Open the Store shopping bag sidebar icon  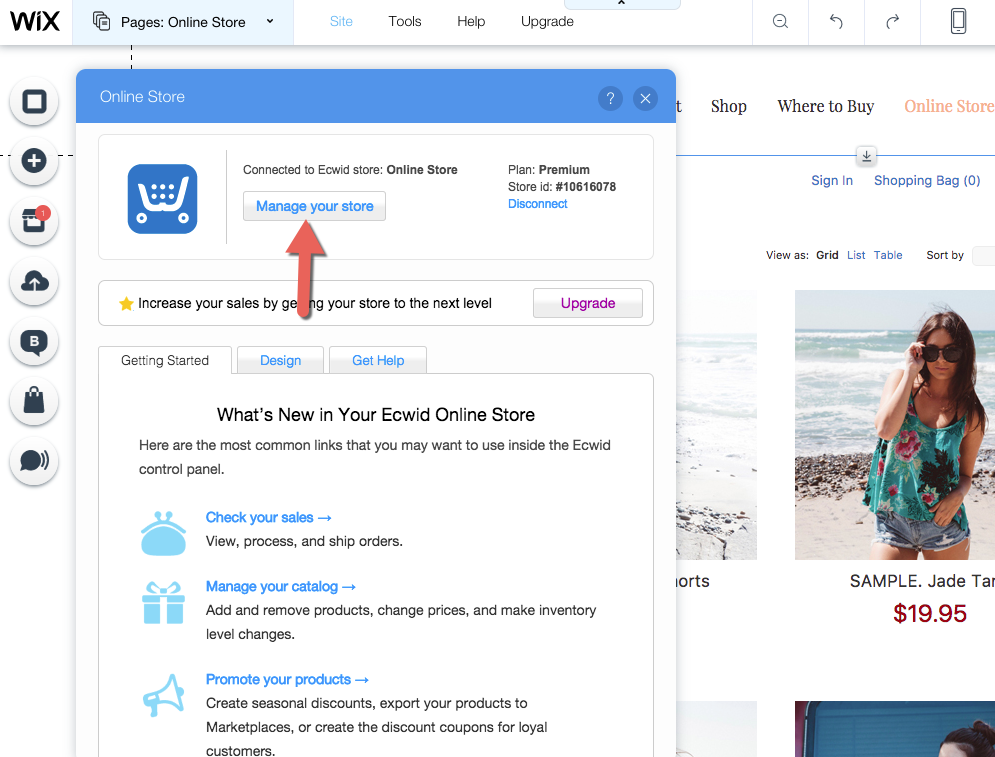coord(34,401)
